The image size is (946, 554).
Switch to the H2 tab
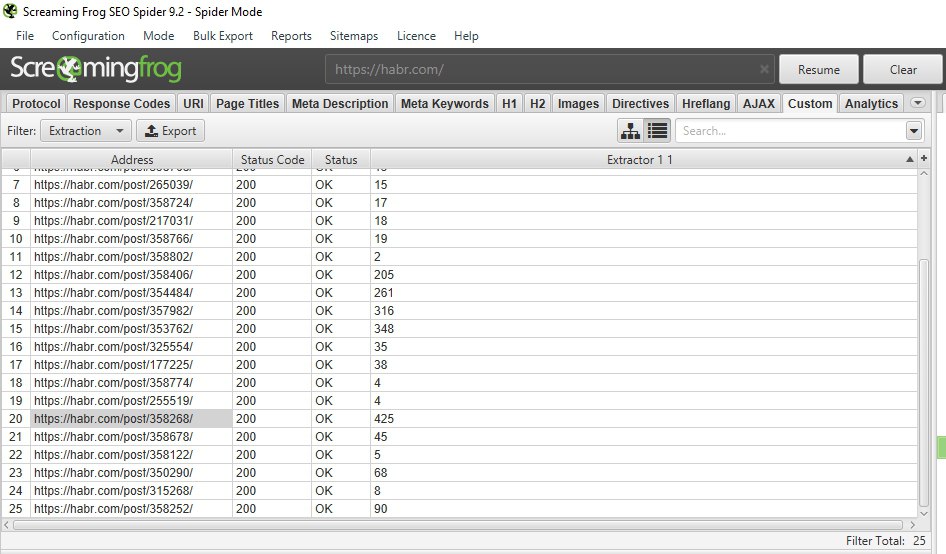pos(538,104)
